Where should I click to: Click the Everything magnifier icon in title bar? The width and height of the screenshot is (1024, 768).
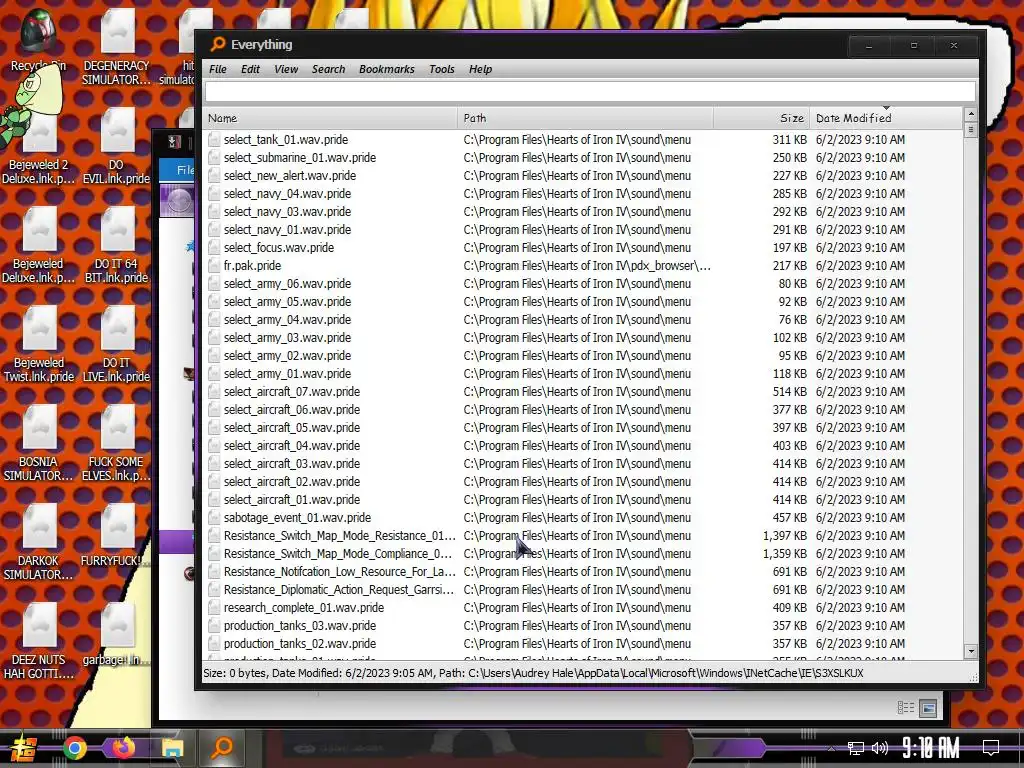tap(217, 44)
